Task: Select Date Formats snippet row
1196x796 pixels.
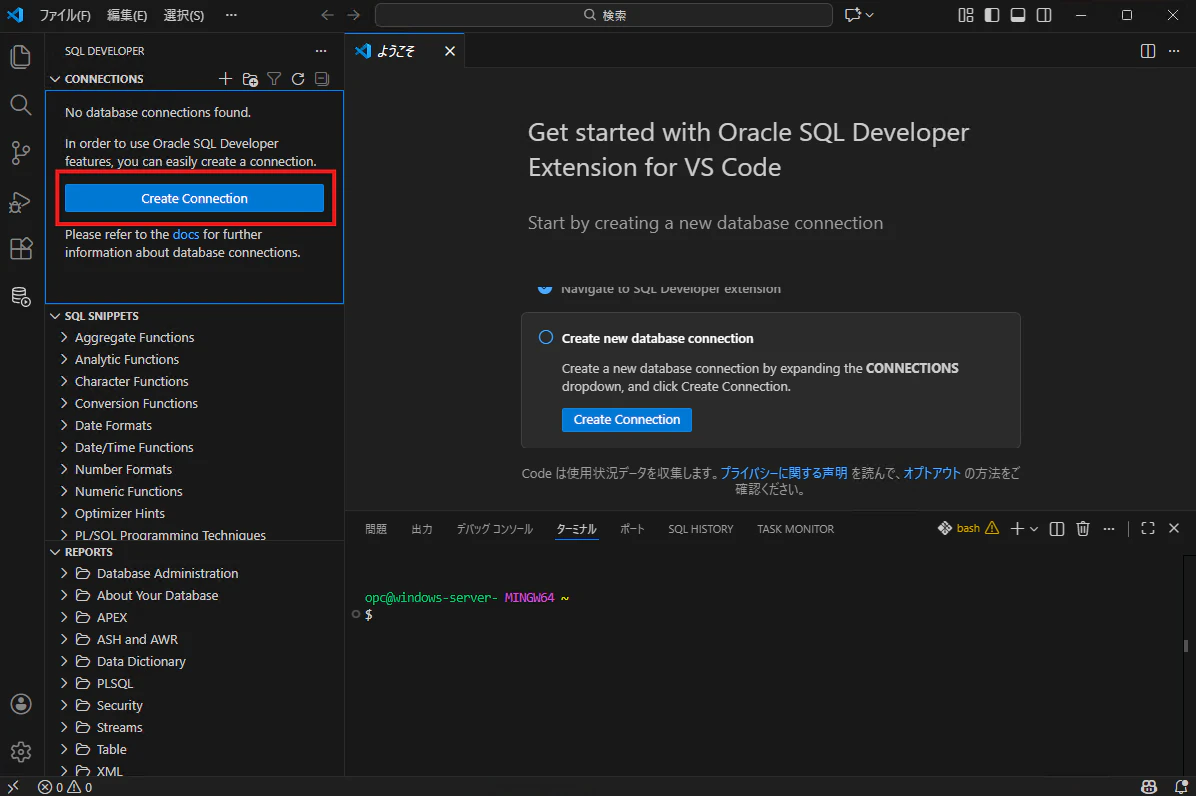Action: coord(195,425)
